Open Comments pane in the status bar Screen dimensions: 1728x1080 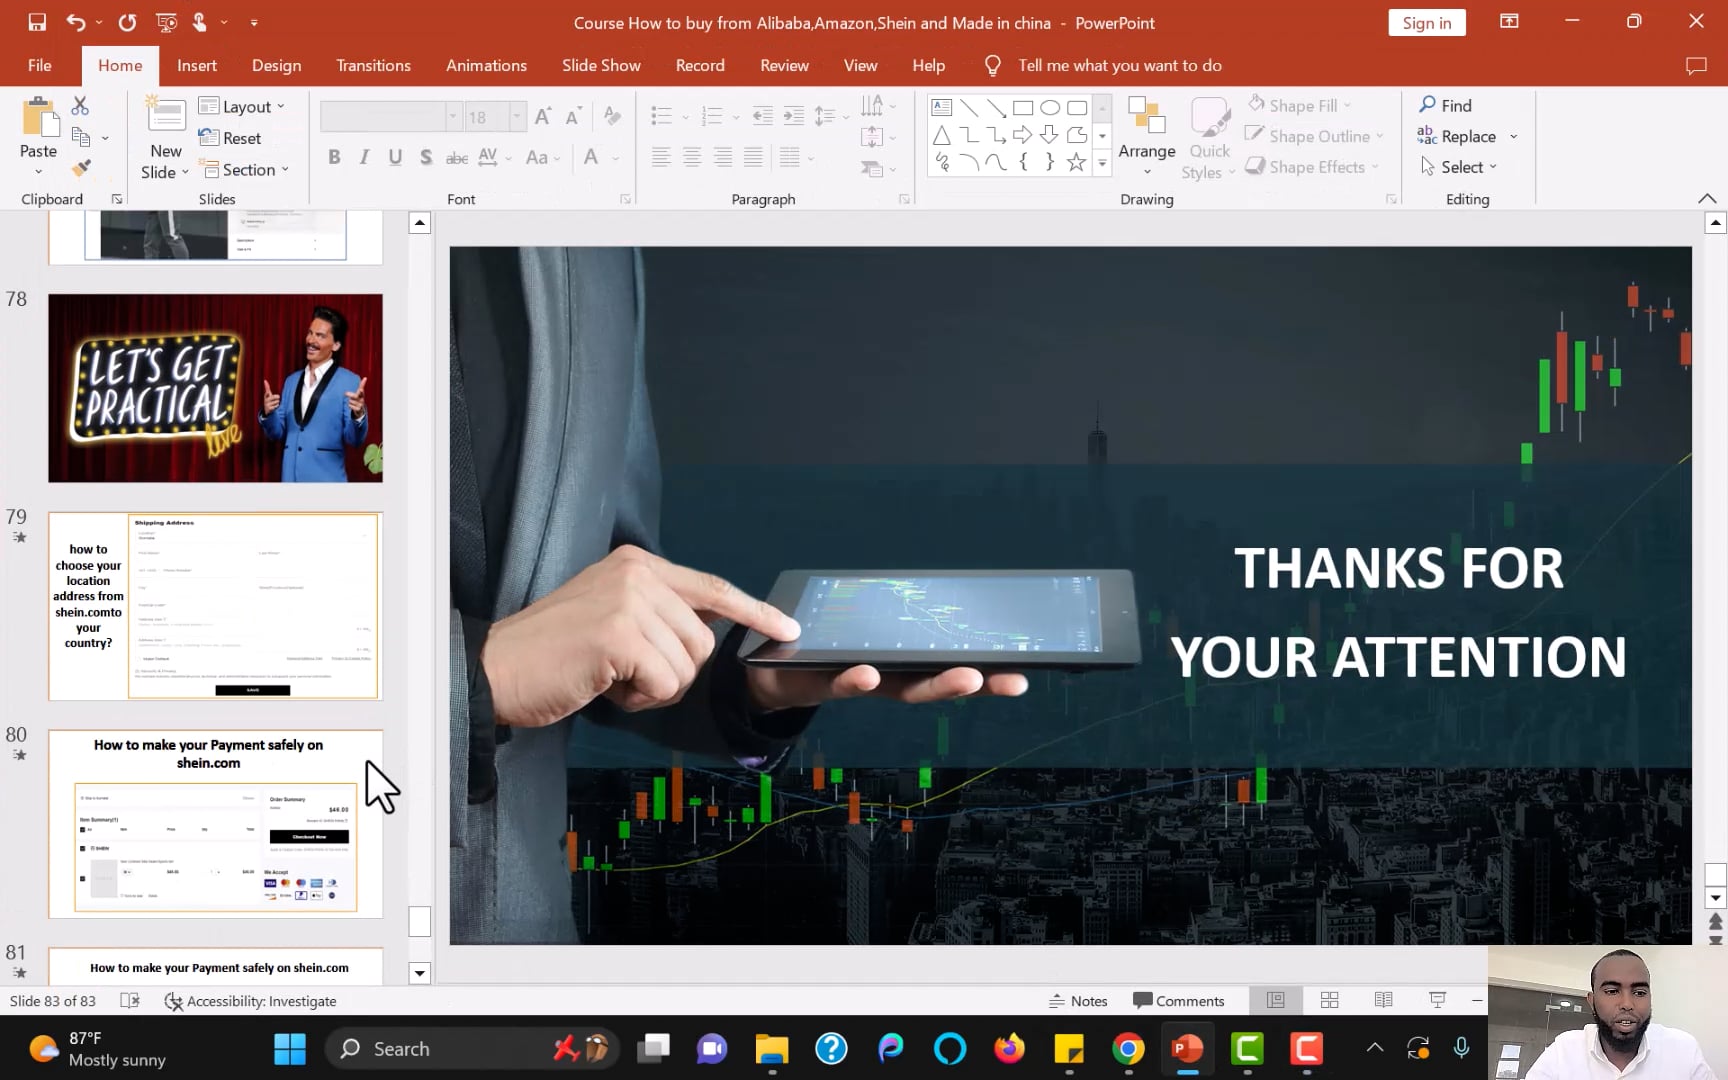point(1178,1001)
